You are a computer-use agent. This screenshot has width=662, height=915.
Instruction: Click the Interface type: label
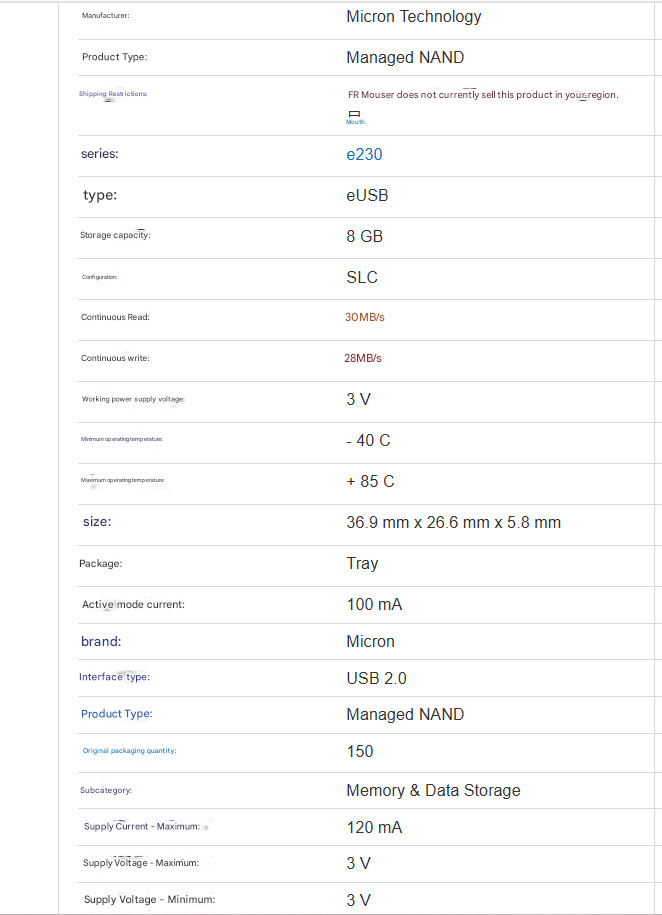coord(114,677)
